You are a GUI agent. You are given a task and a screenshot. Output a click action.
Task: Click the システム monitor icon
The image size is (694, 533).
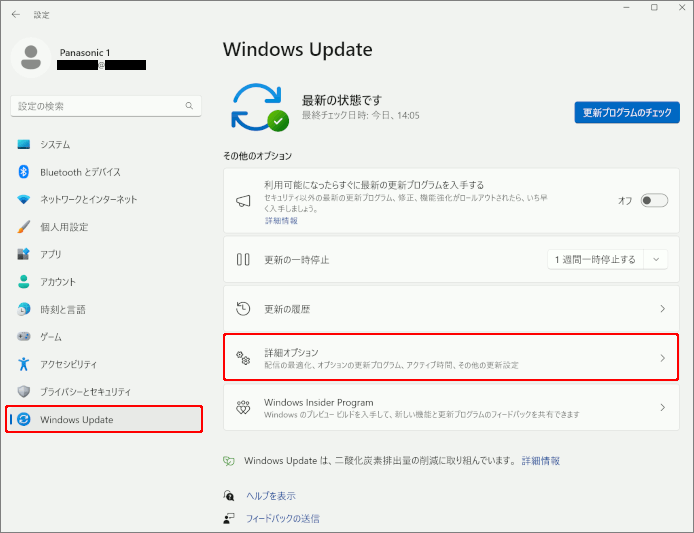click(x=23, y=144)
